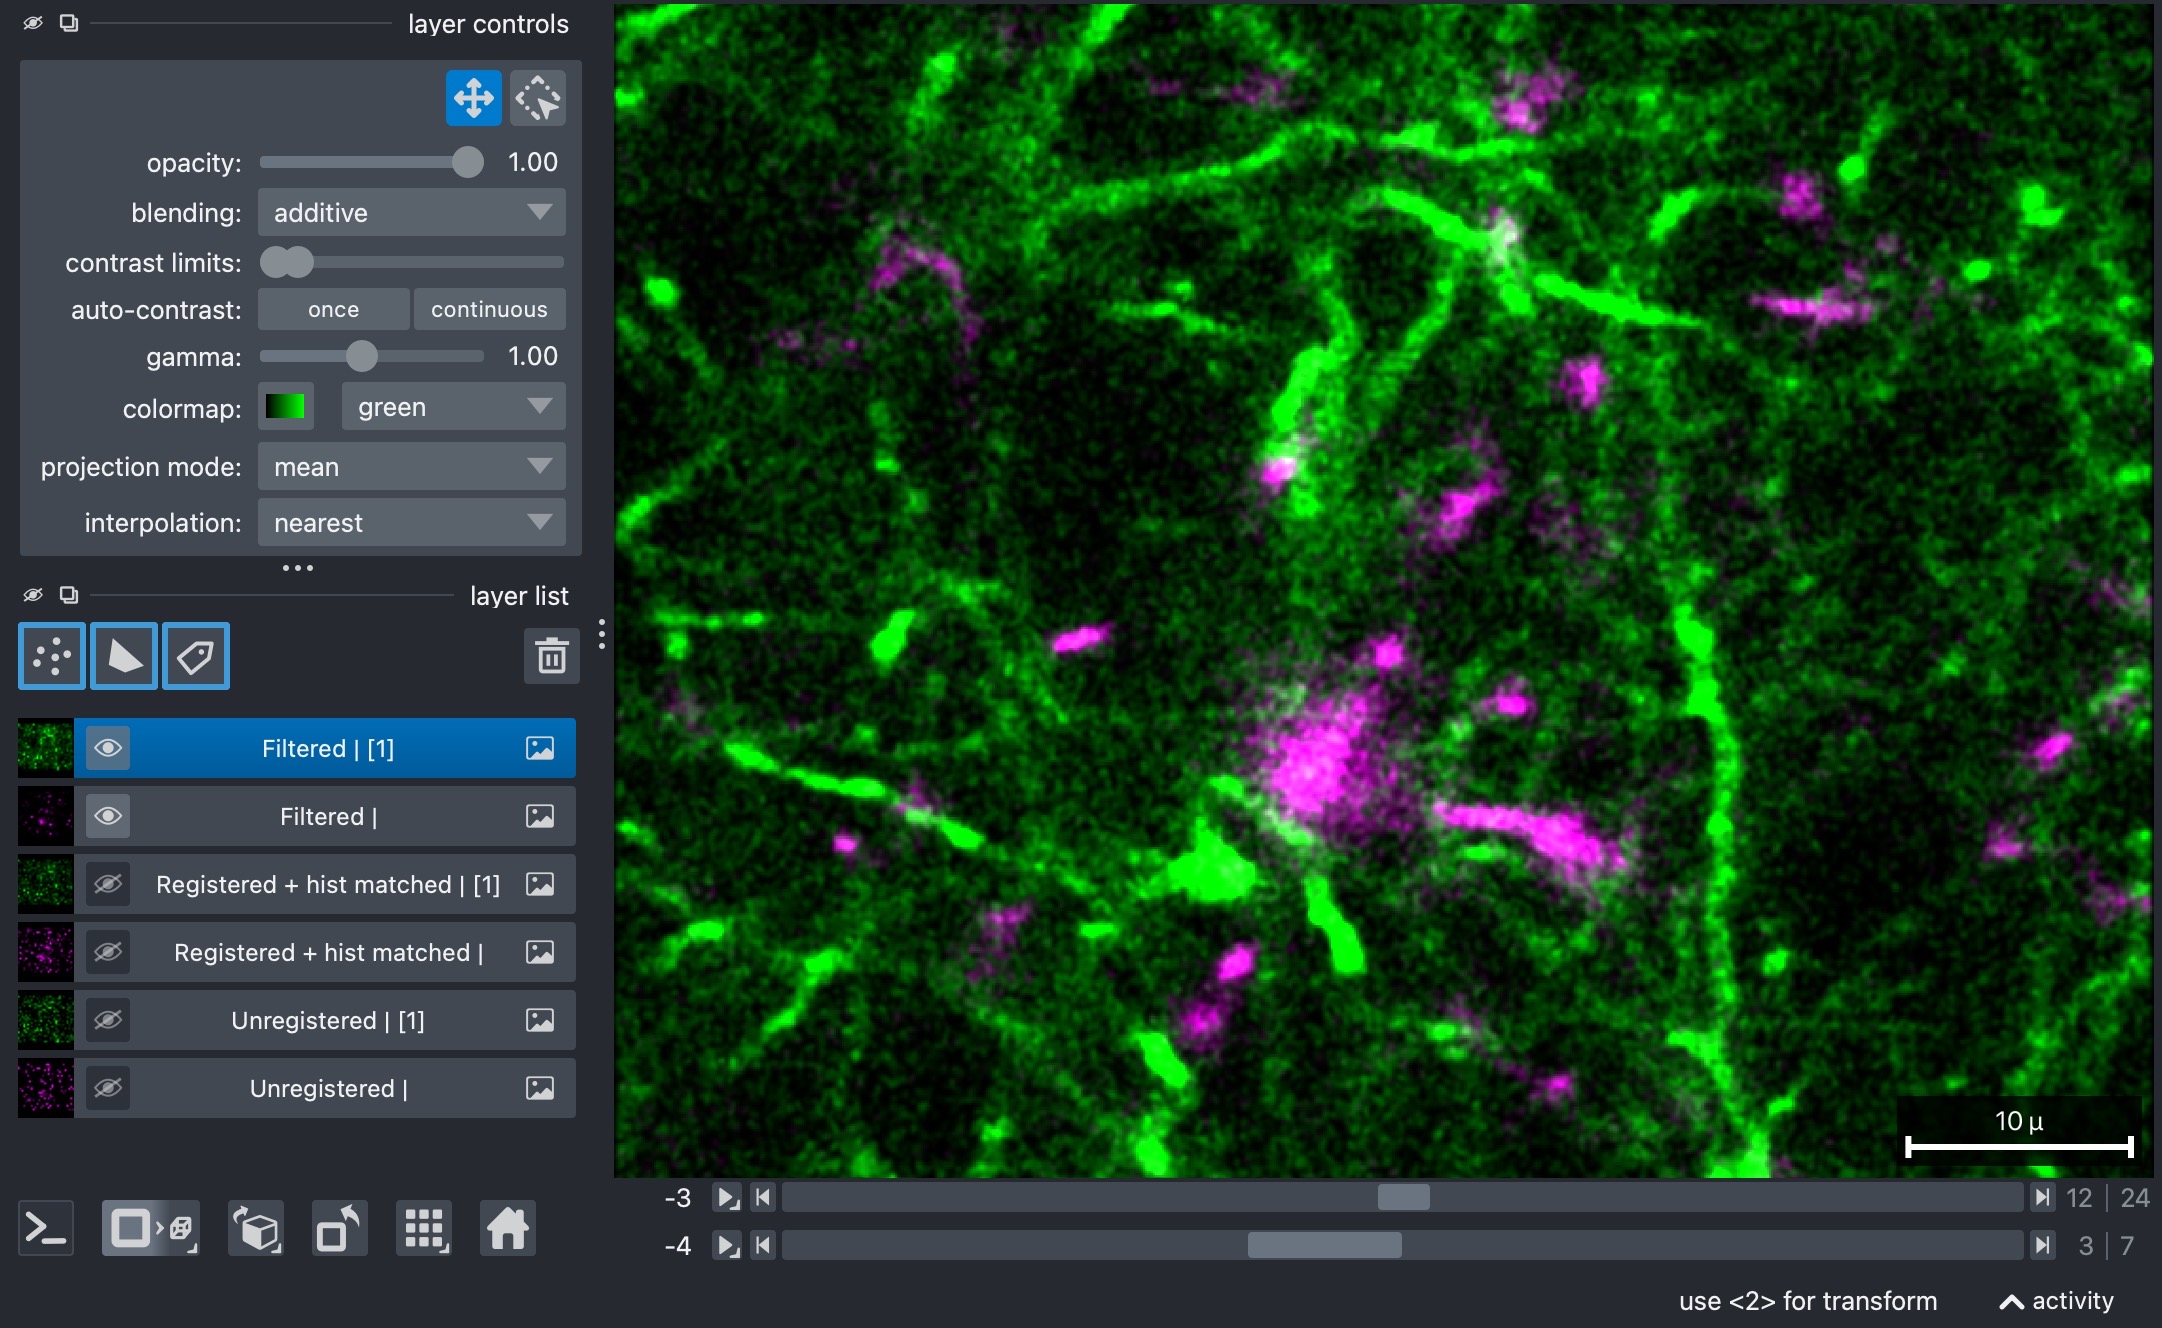This screenshot has height=1328, width=2162.
Task: Click the opacity slider handle
Action: click(467, 162)
